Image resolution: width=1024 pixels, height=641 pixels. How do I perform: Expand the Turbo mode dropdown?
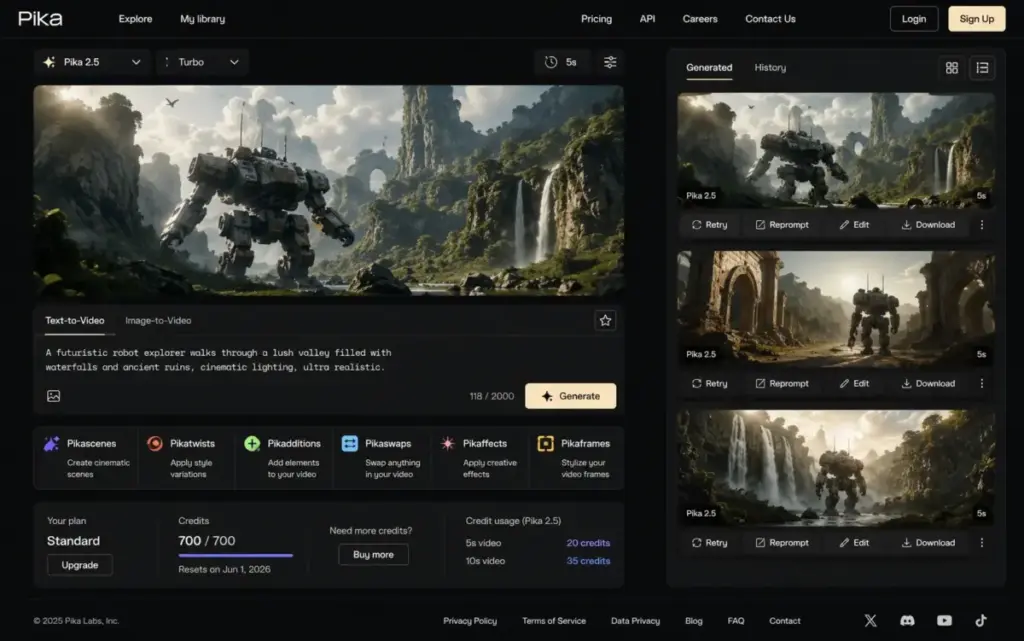coord(202,62)
